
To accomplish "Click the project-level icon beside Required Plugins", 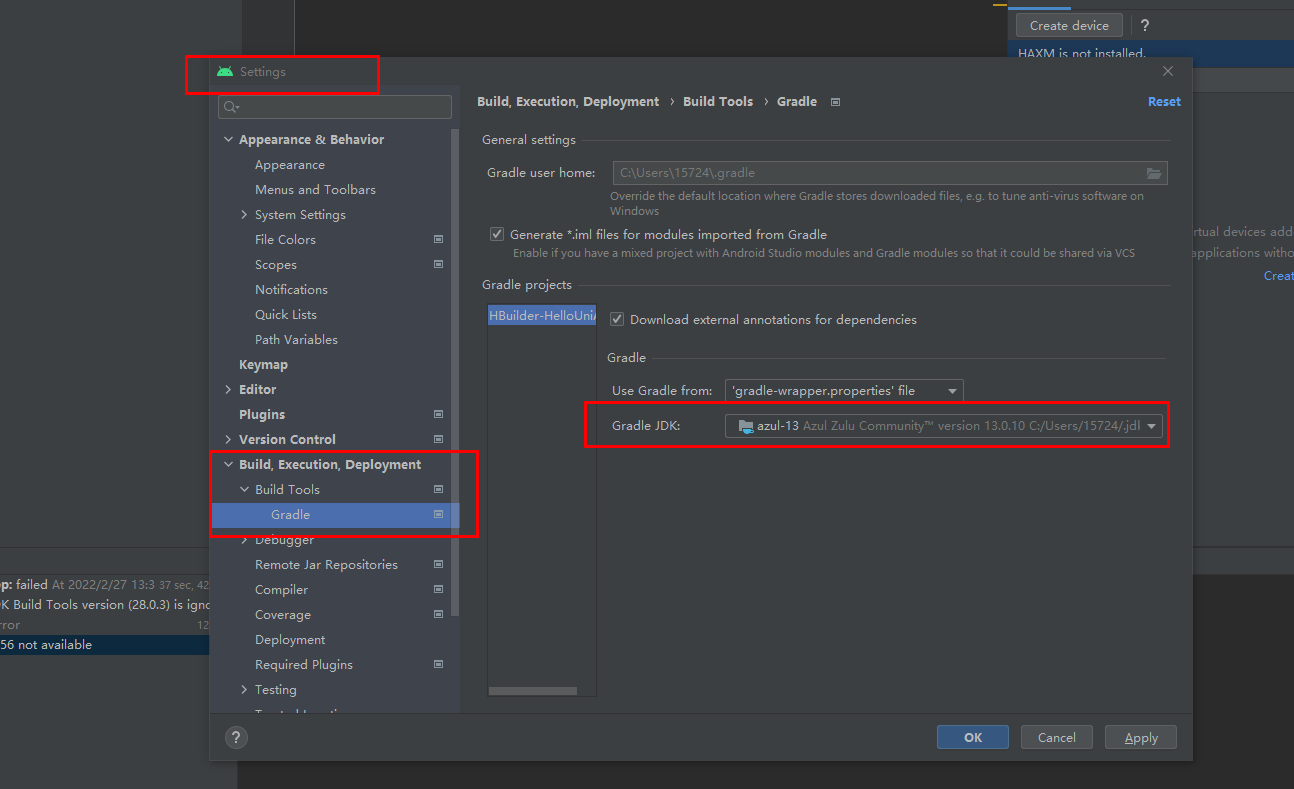I will click(x=438, y=665).
